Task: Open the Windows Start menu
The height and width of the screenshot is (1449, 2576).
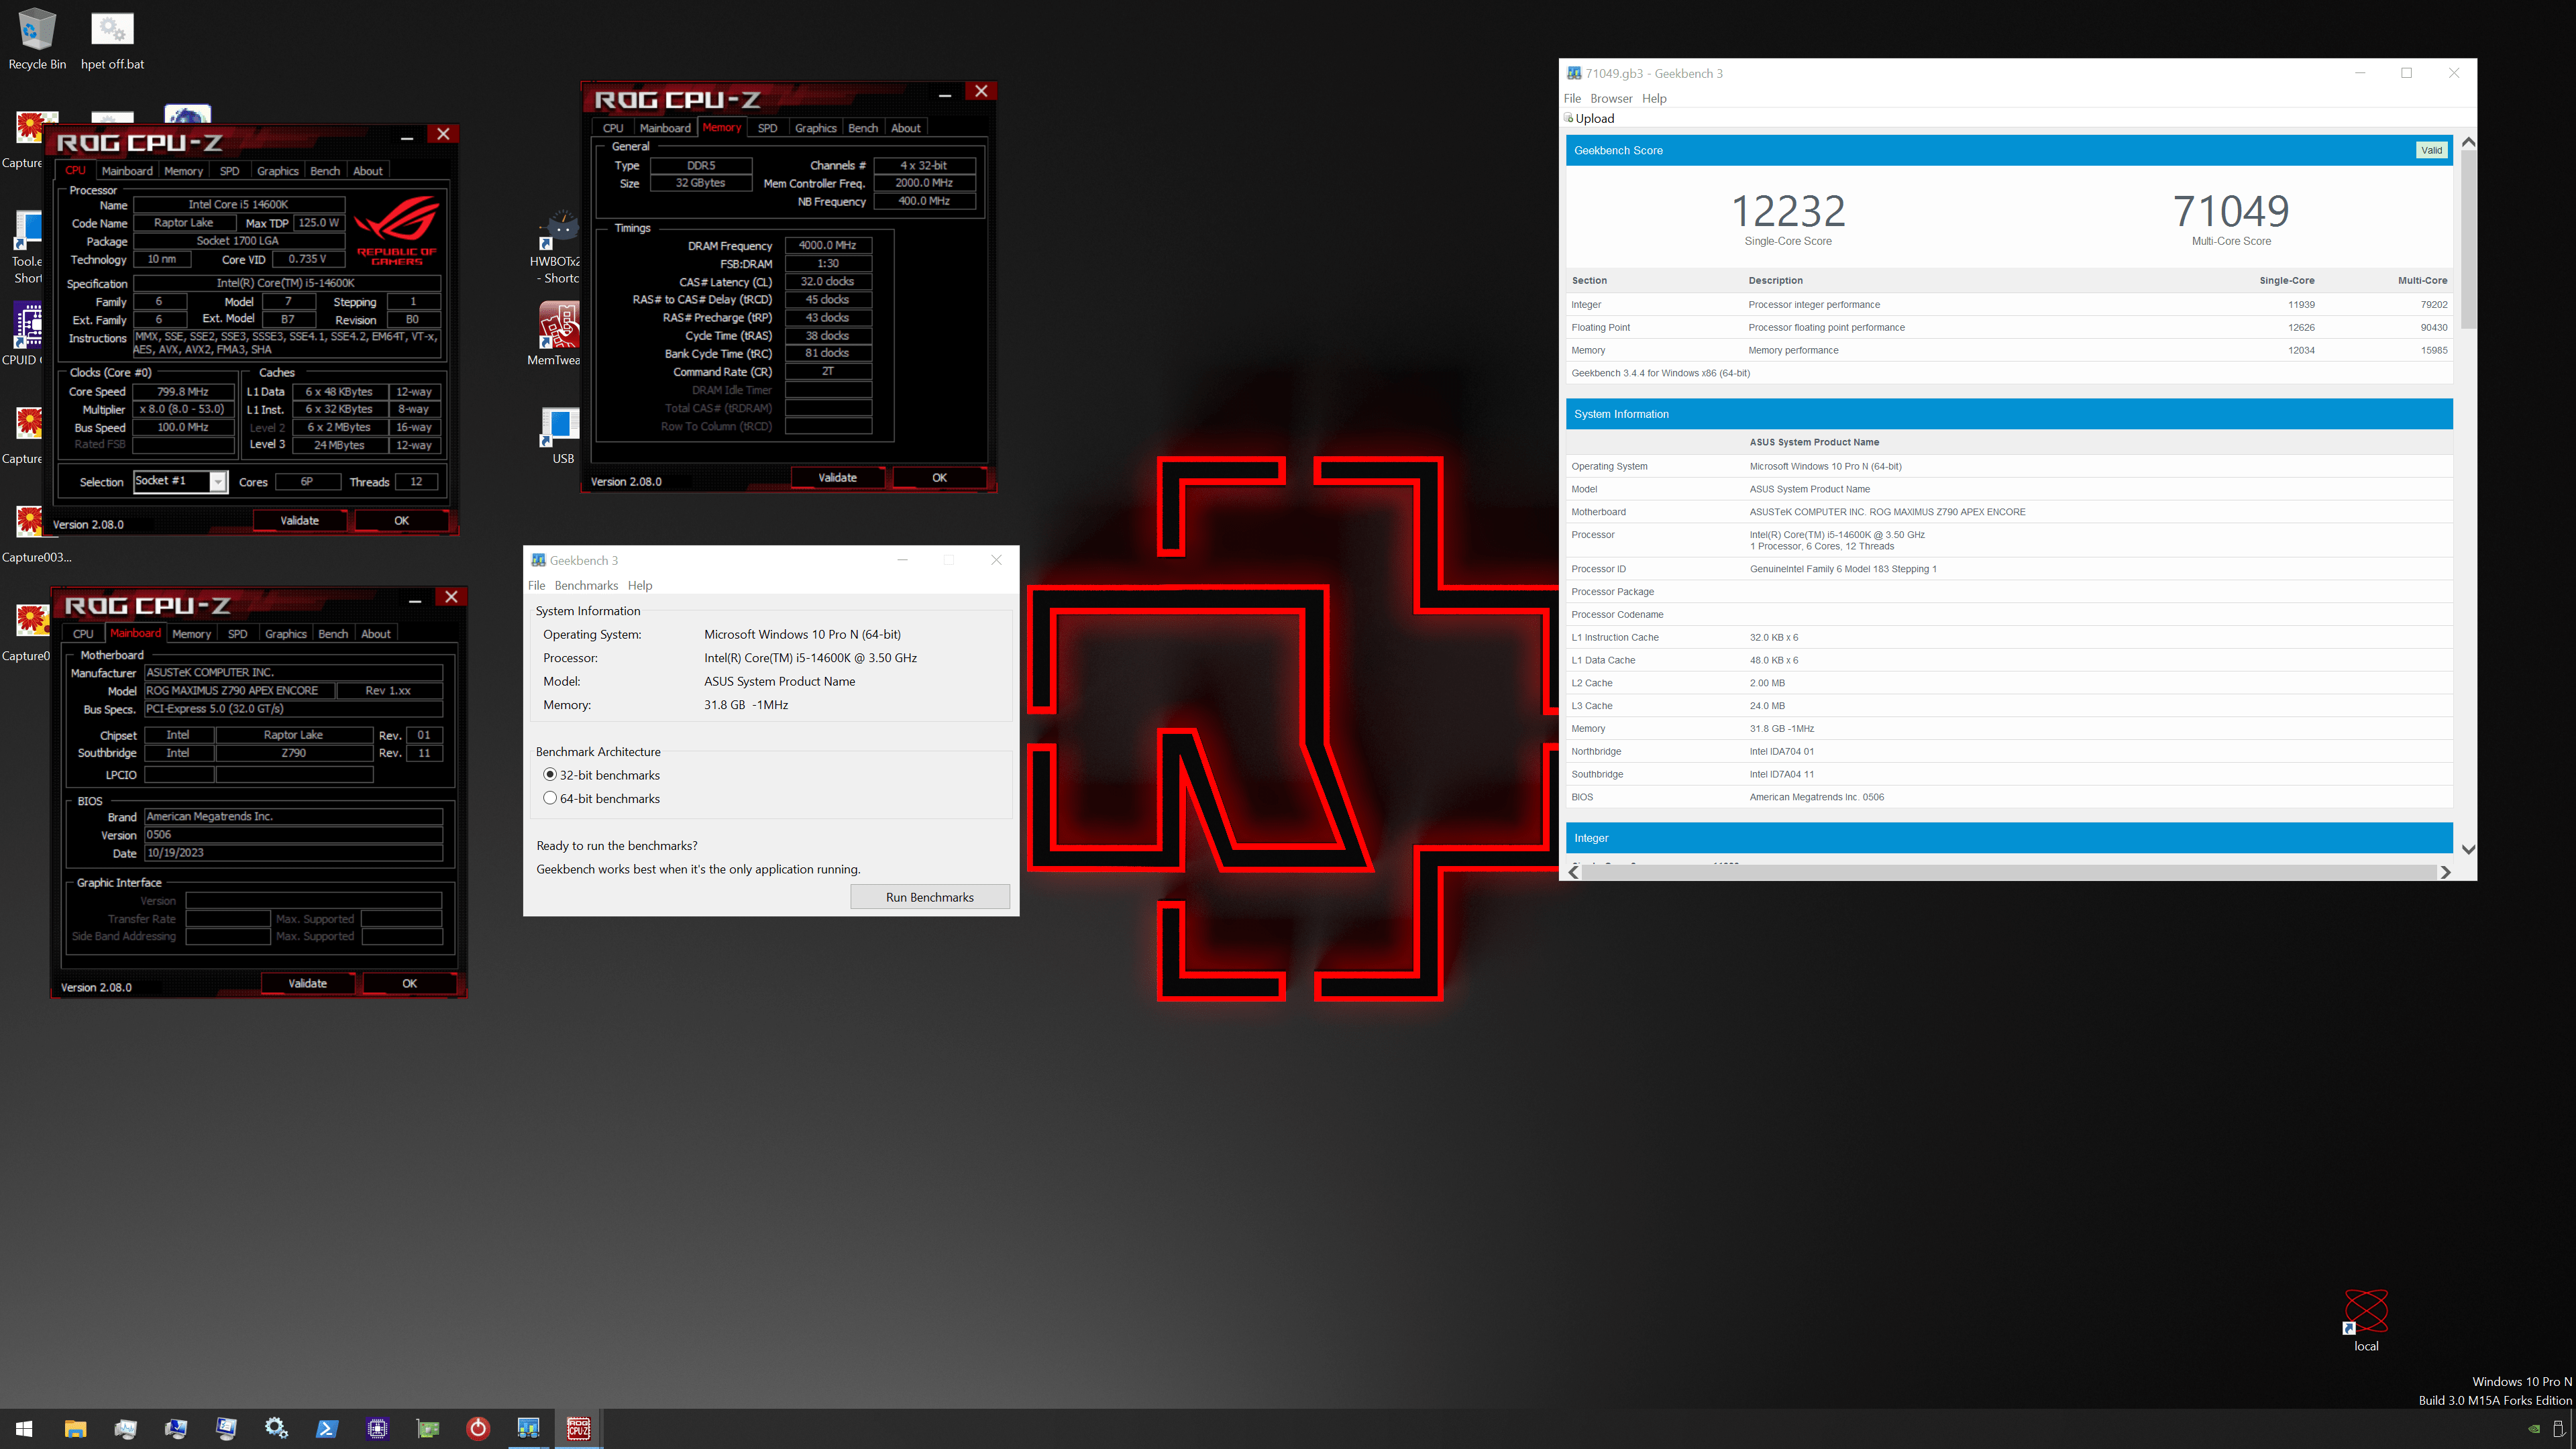Action: (x=24, y=1429)
